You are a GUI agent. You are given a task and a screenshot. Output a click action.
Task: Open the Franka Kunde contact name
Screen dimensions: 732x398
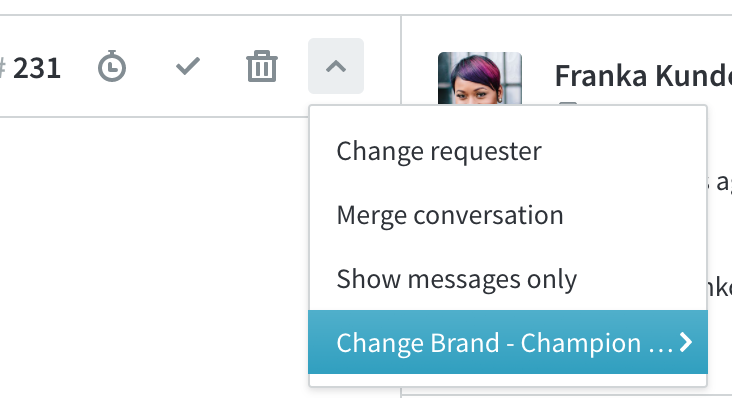[x=643, y=76]
